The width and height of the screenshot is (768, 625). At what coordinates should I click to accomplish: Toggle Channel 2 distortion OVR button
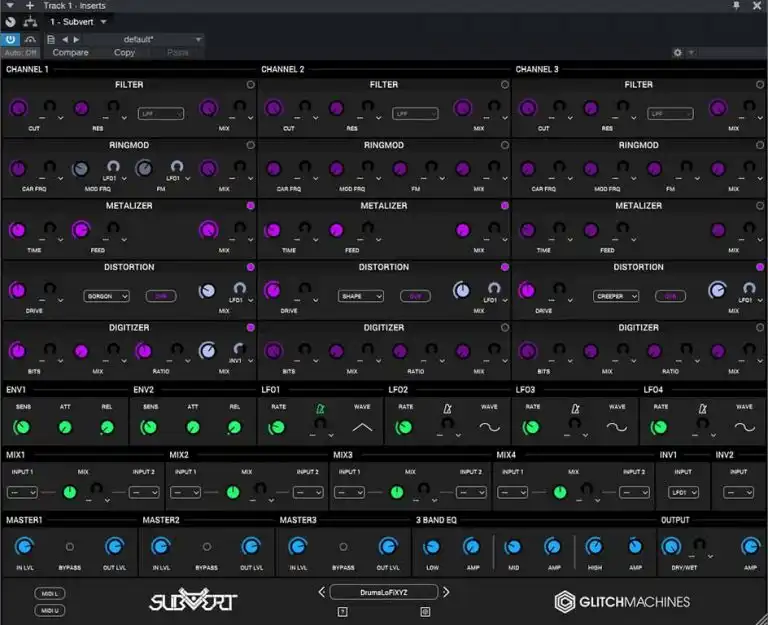(415, 296)
